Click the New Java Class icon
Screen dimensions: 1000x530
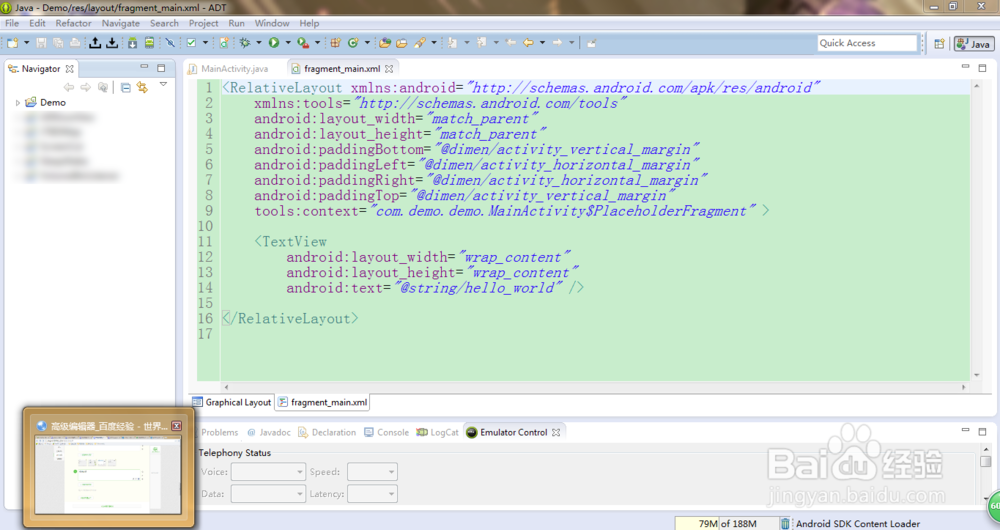point(353,43)
